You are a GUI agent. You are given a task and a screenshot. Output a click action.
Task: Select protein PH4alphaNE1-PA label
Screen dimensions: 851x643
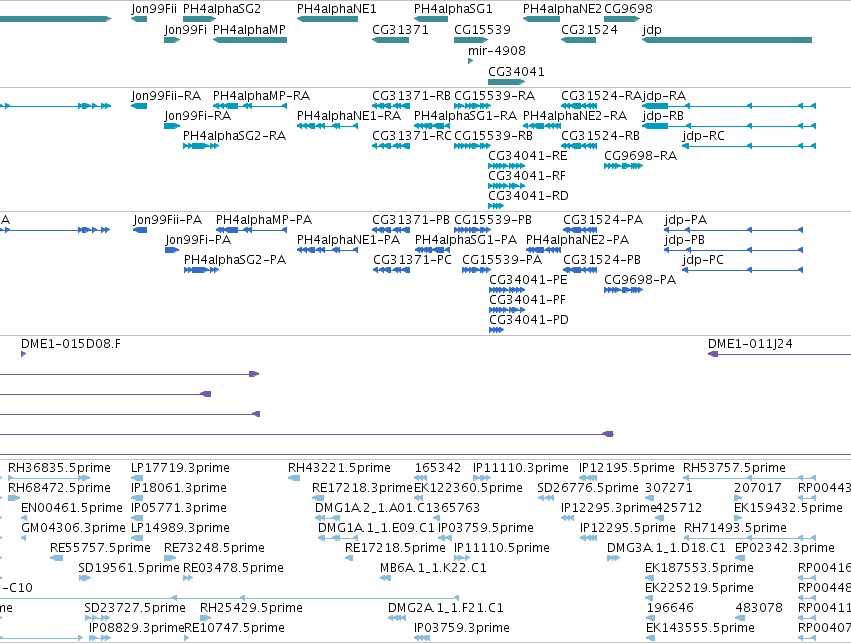(x=348, y=240)
